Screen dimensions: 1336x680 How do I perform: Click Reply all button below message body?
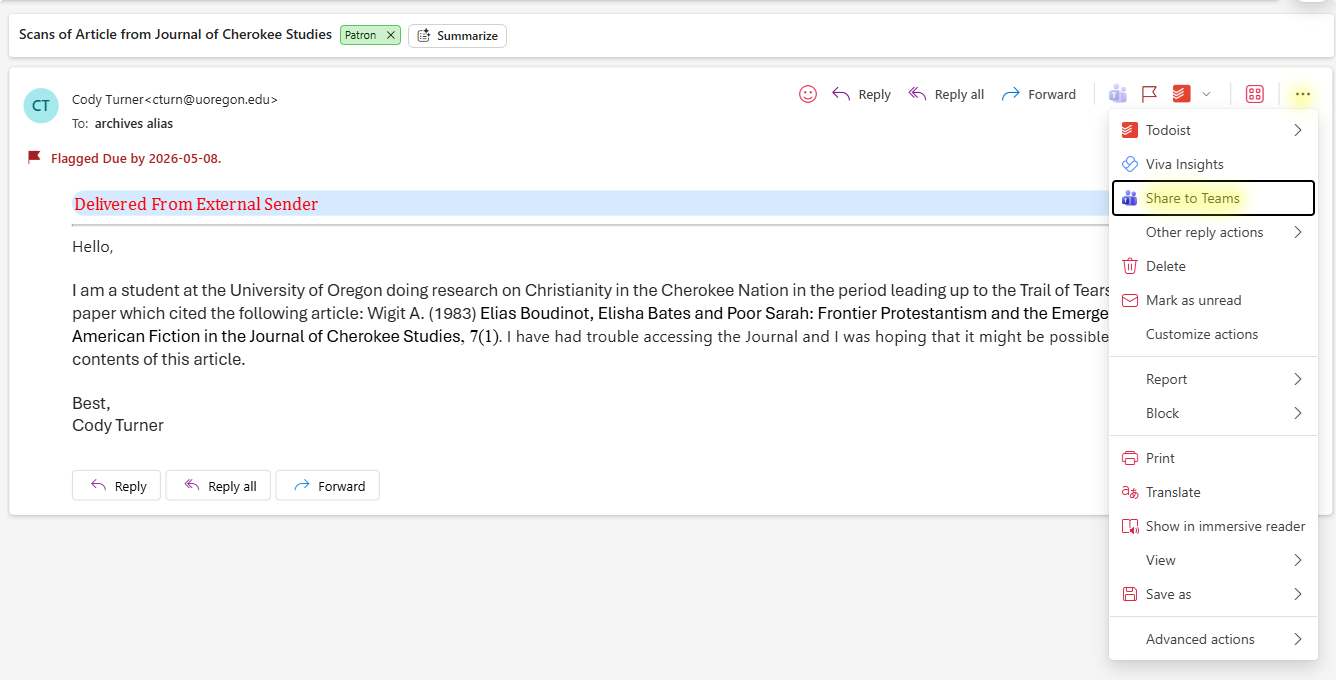(x=218, y=486)
